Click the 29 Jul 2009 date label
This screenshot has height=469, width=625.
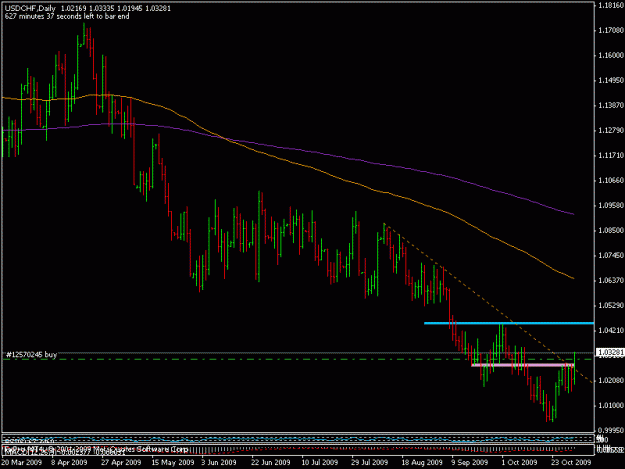click(369, 463)
